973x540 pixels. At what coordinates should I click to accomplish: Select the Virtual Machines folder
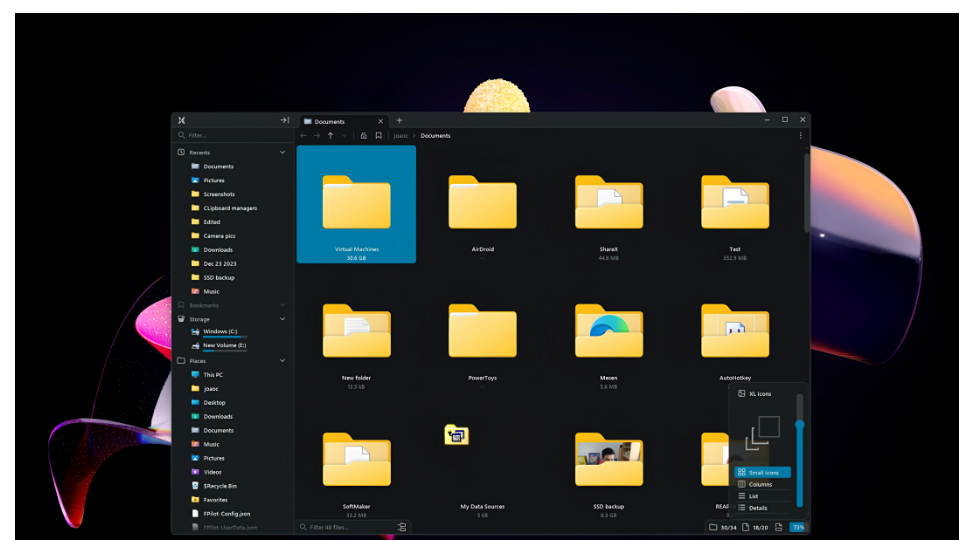356,204
